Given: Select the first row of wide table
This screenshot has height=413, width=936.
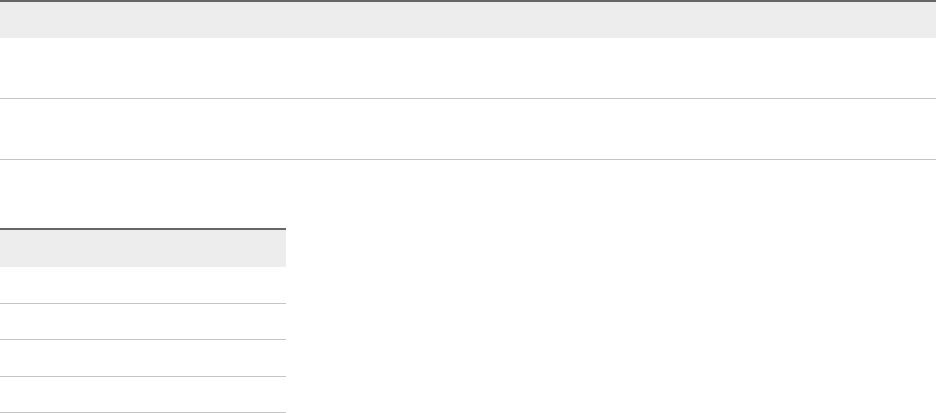Looking at the screenshot, I should [x=468, y=68].
